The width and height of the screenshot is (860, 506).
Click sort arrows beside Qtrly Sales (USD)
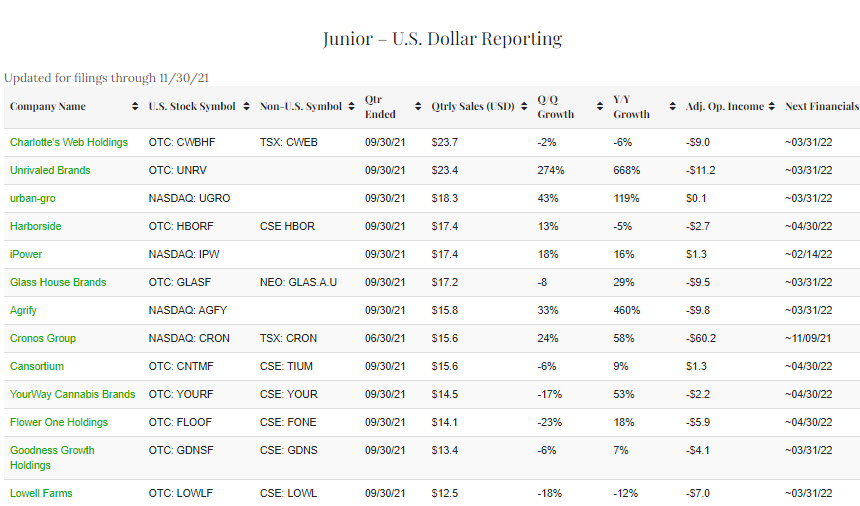[524, 107]
